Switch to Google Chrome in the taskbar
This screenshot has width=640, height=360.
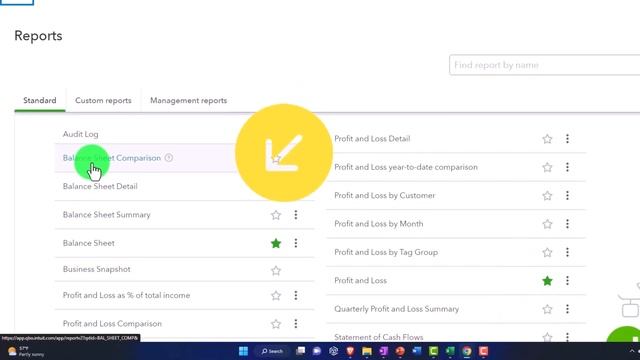pos(467,351)
